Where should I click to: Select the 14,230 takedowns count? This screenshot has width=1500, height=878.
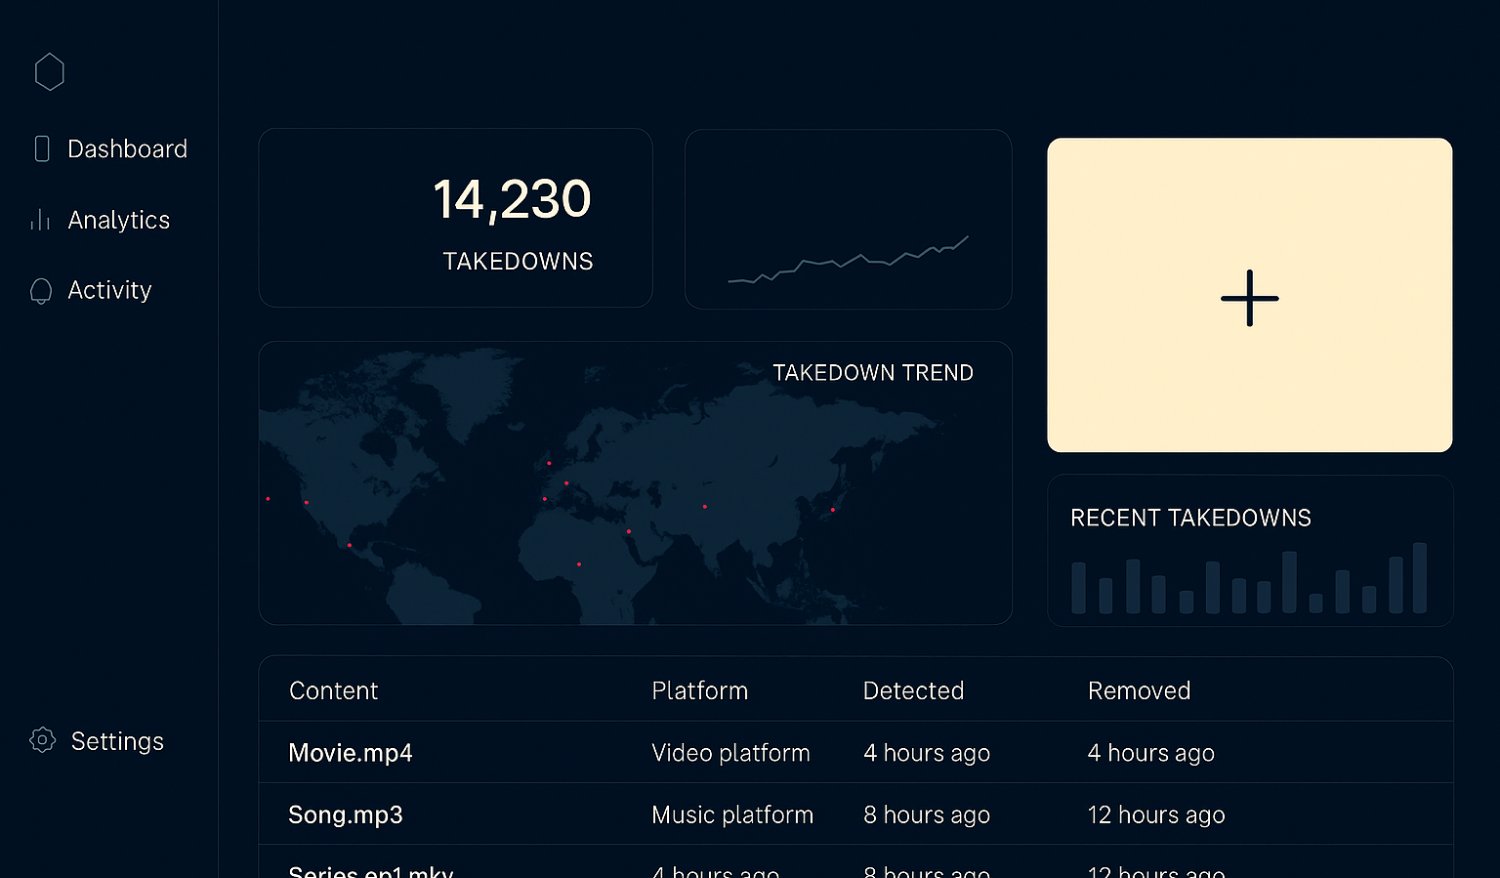[x=512, y=199]
